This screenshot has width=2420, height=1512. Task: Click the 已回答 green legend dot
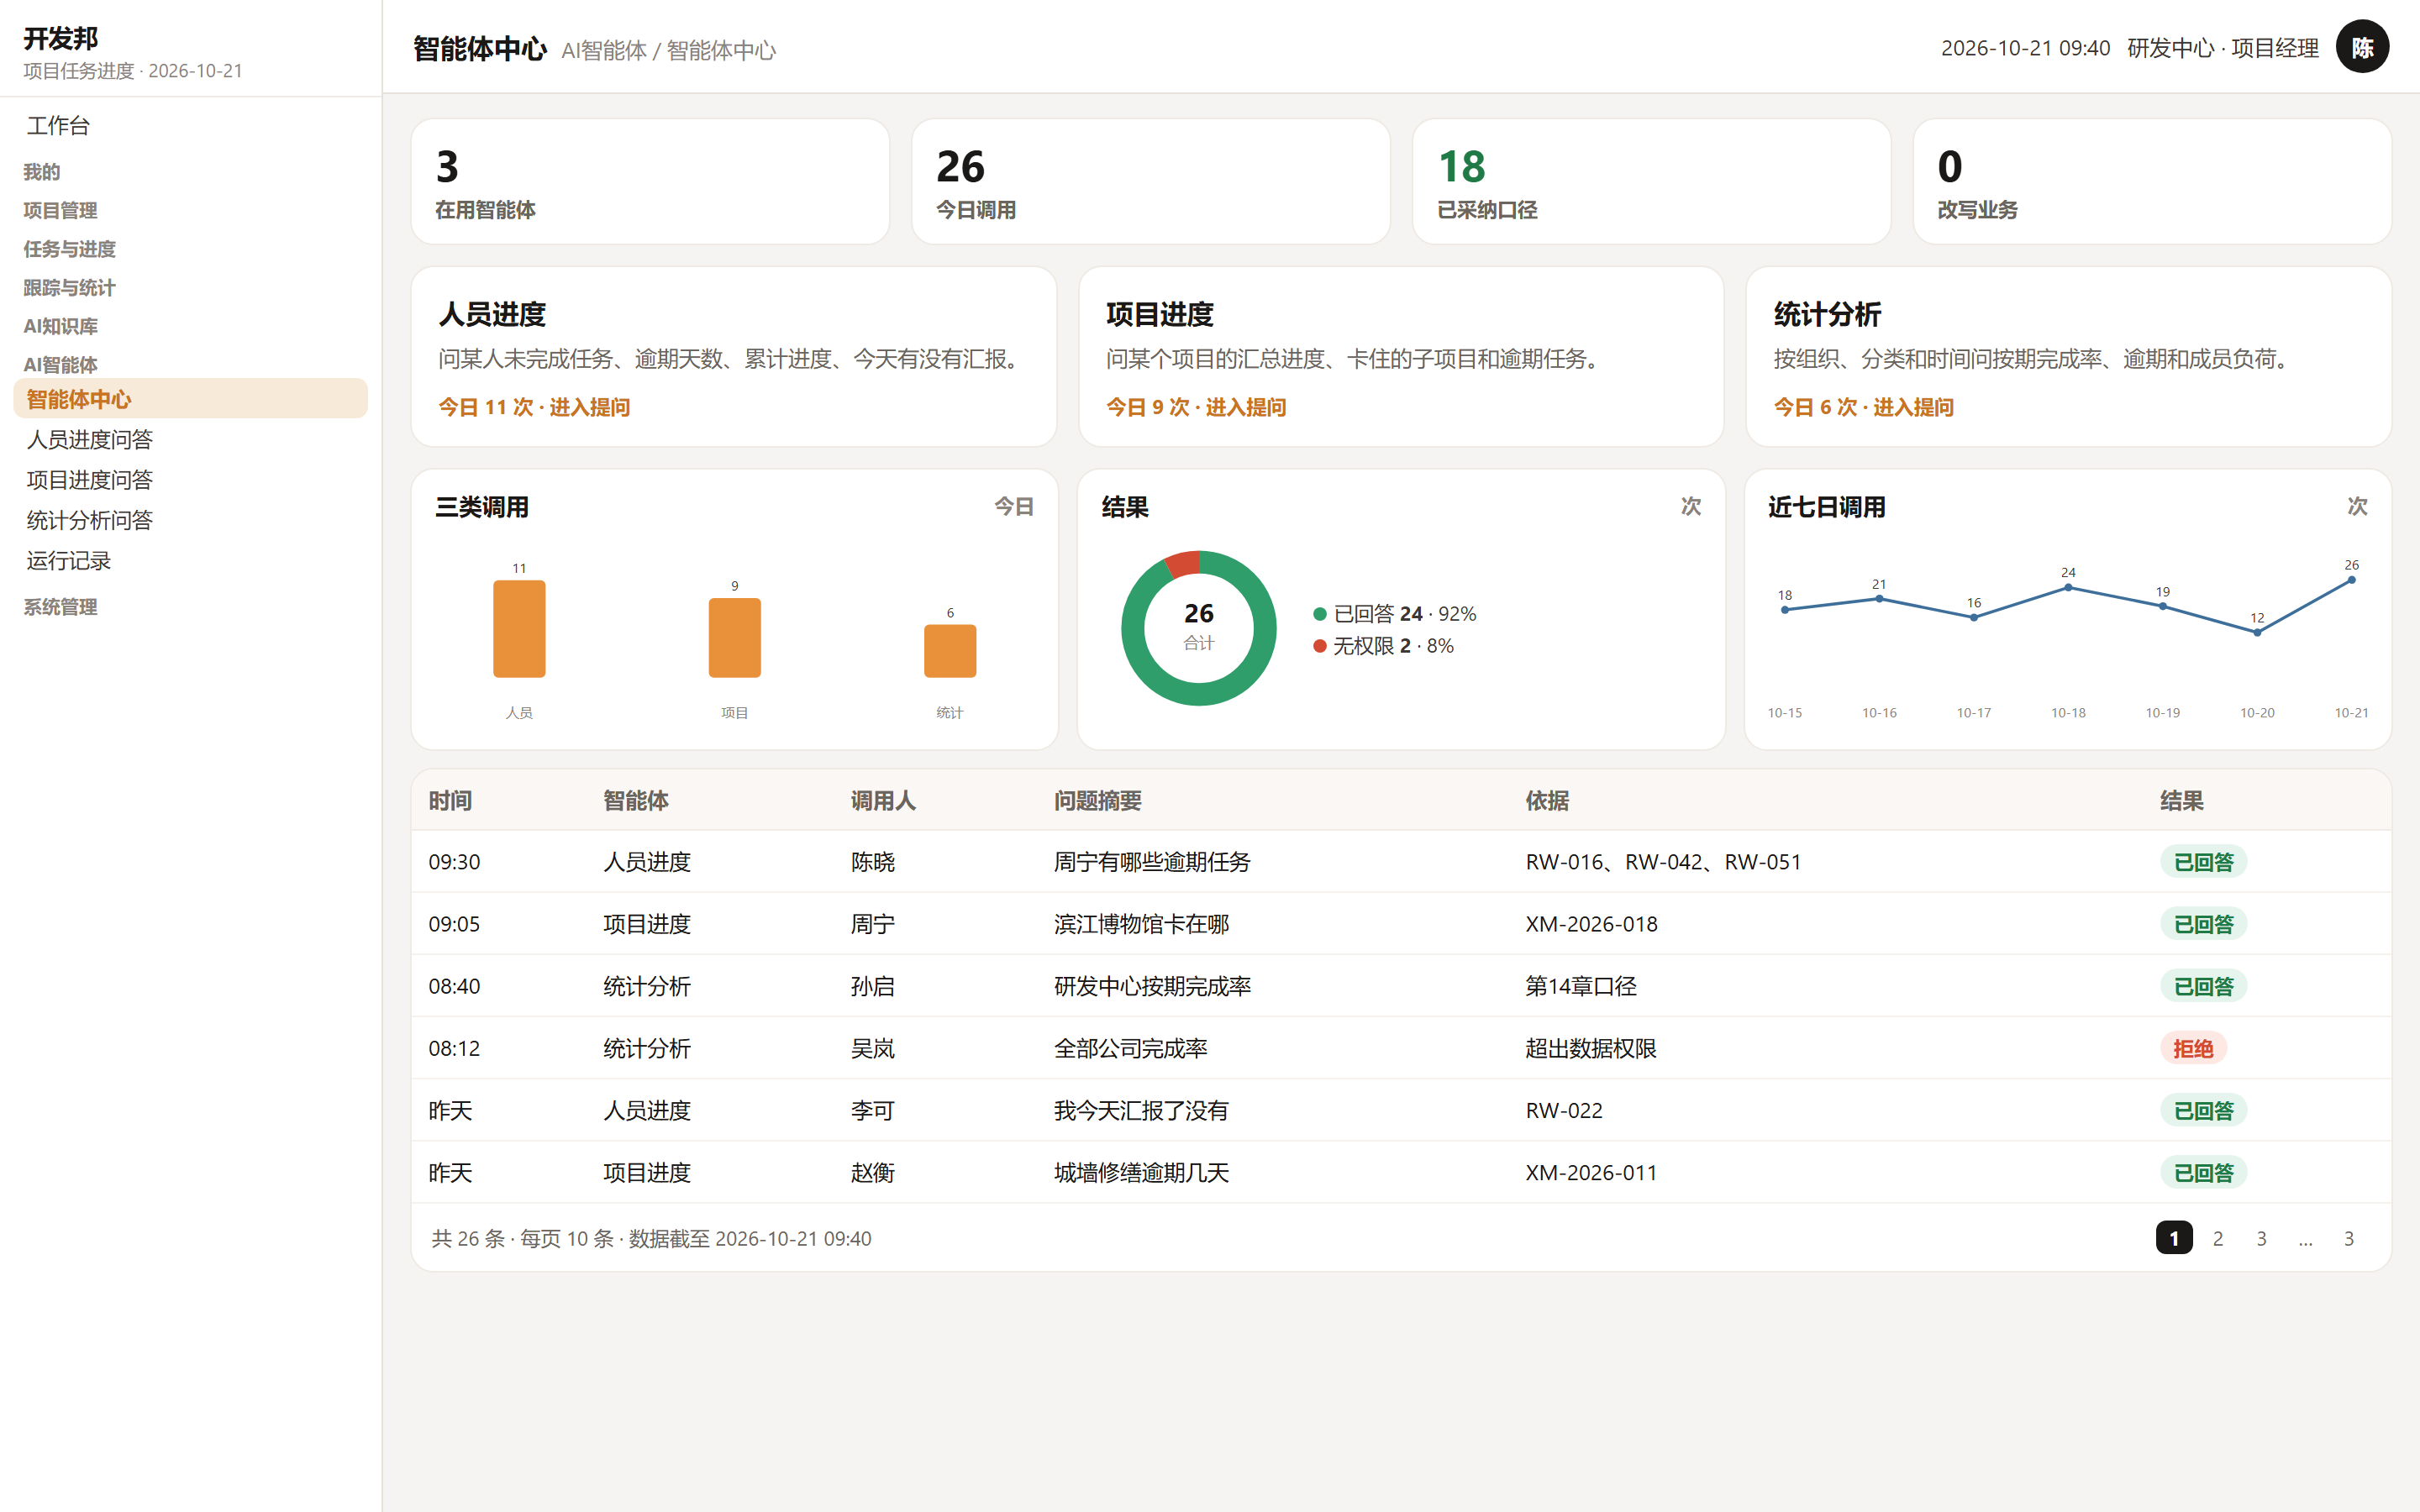[x=1320, y=614]
